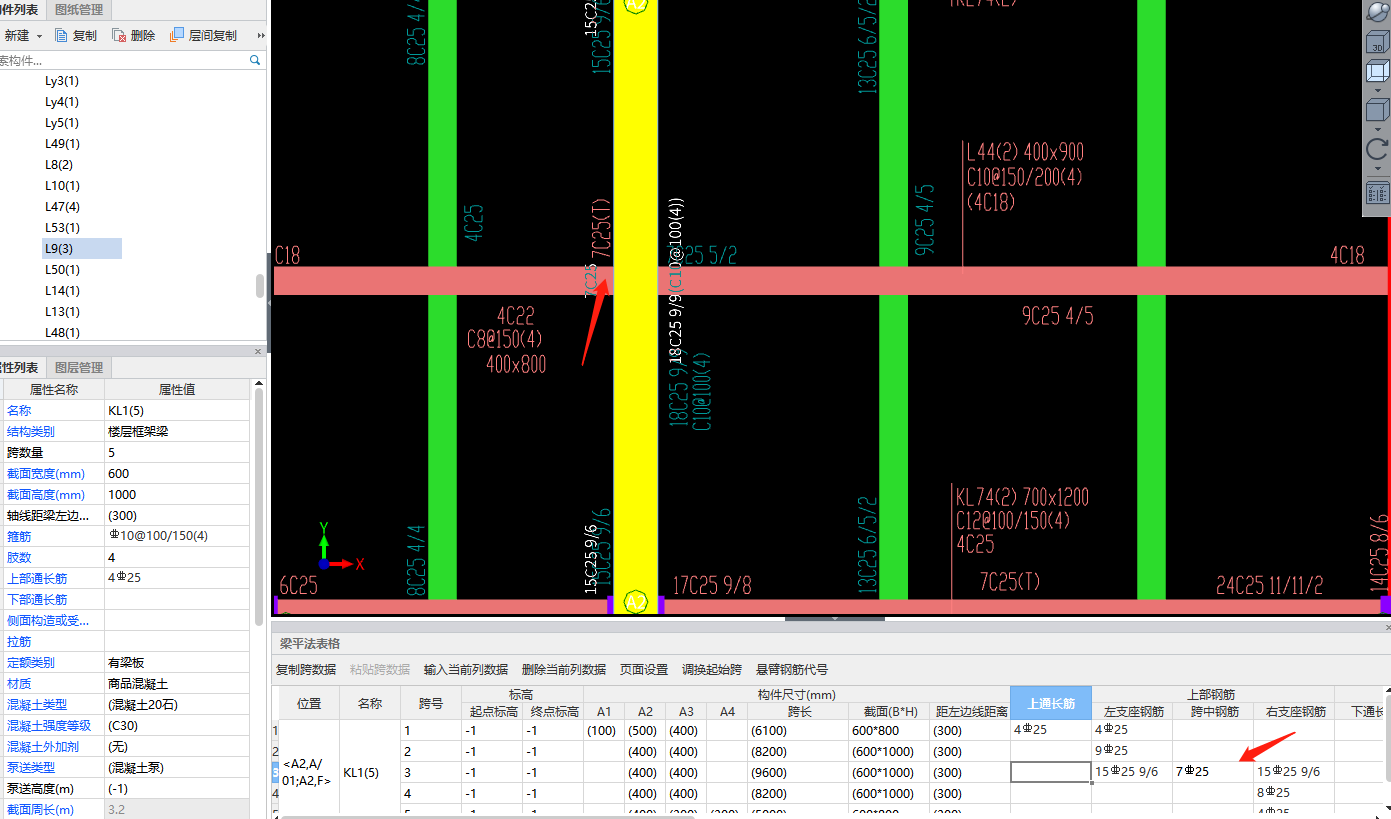1391x819 pixels.
Task: Select L14(1) in component list
Action: click(x=62, y=291)
